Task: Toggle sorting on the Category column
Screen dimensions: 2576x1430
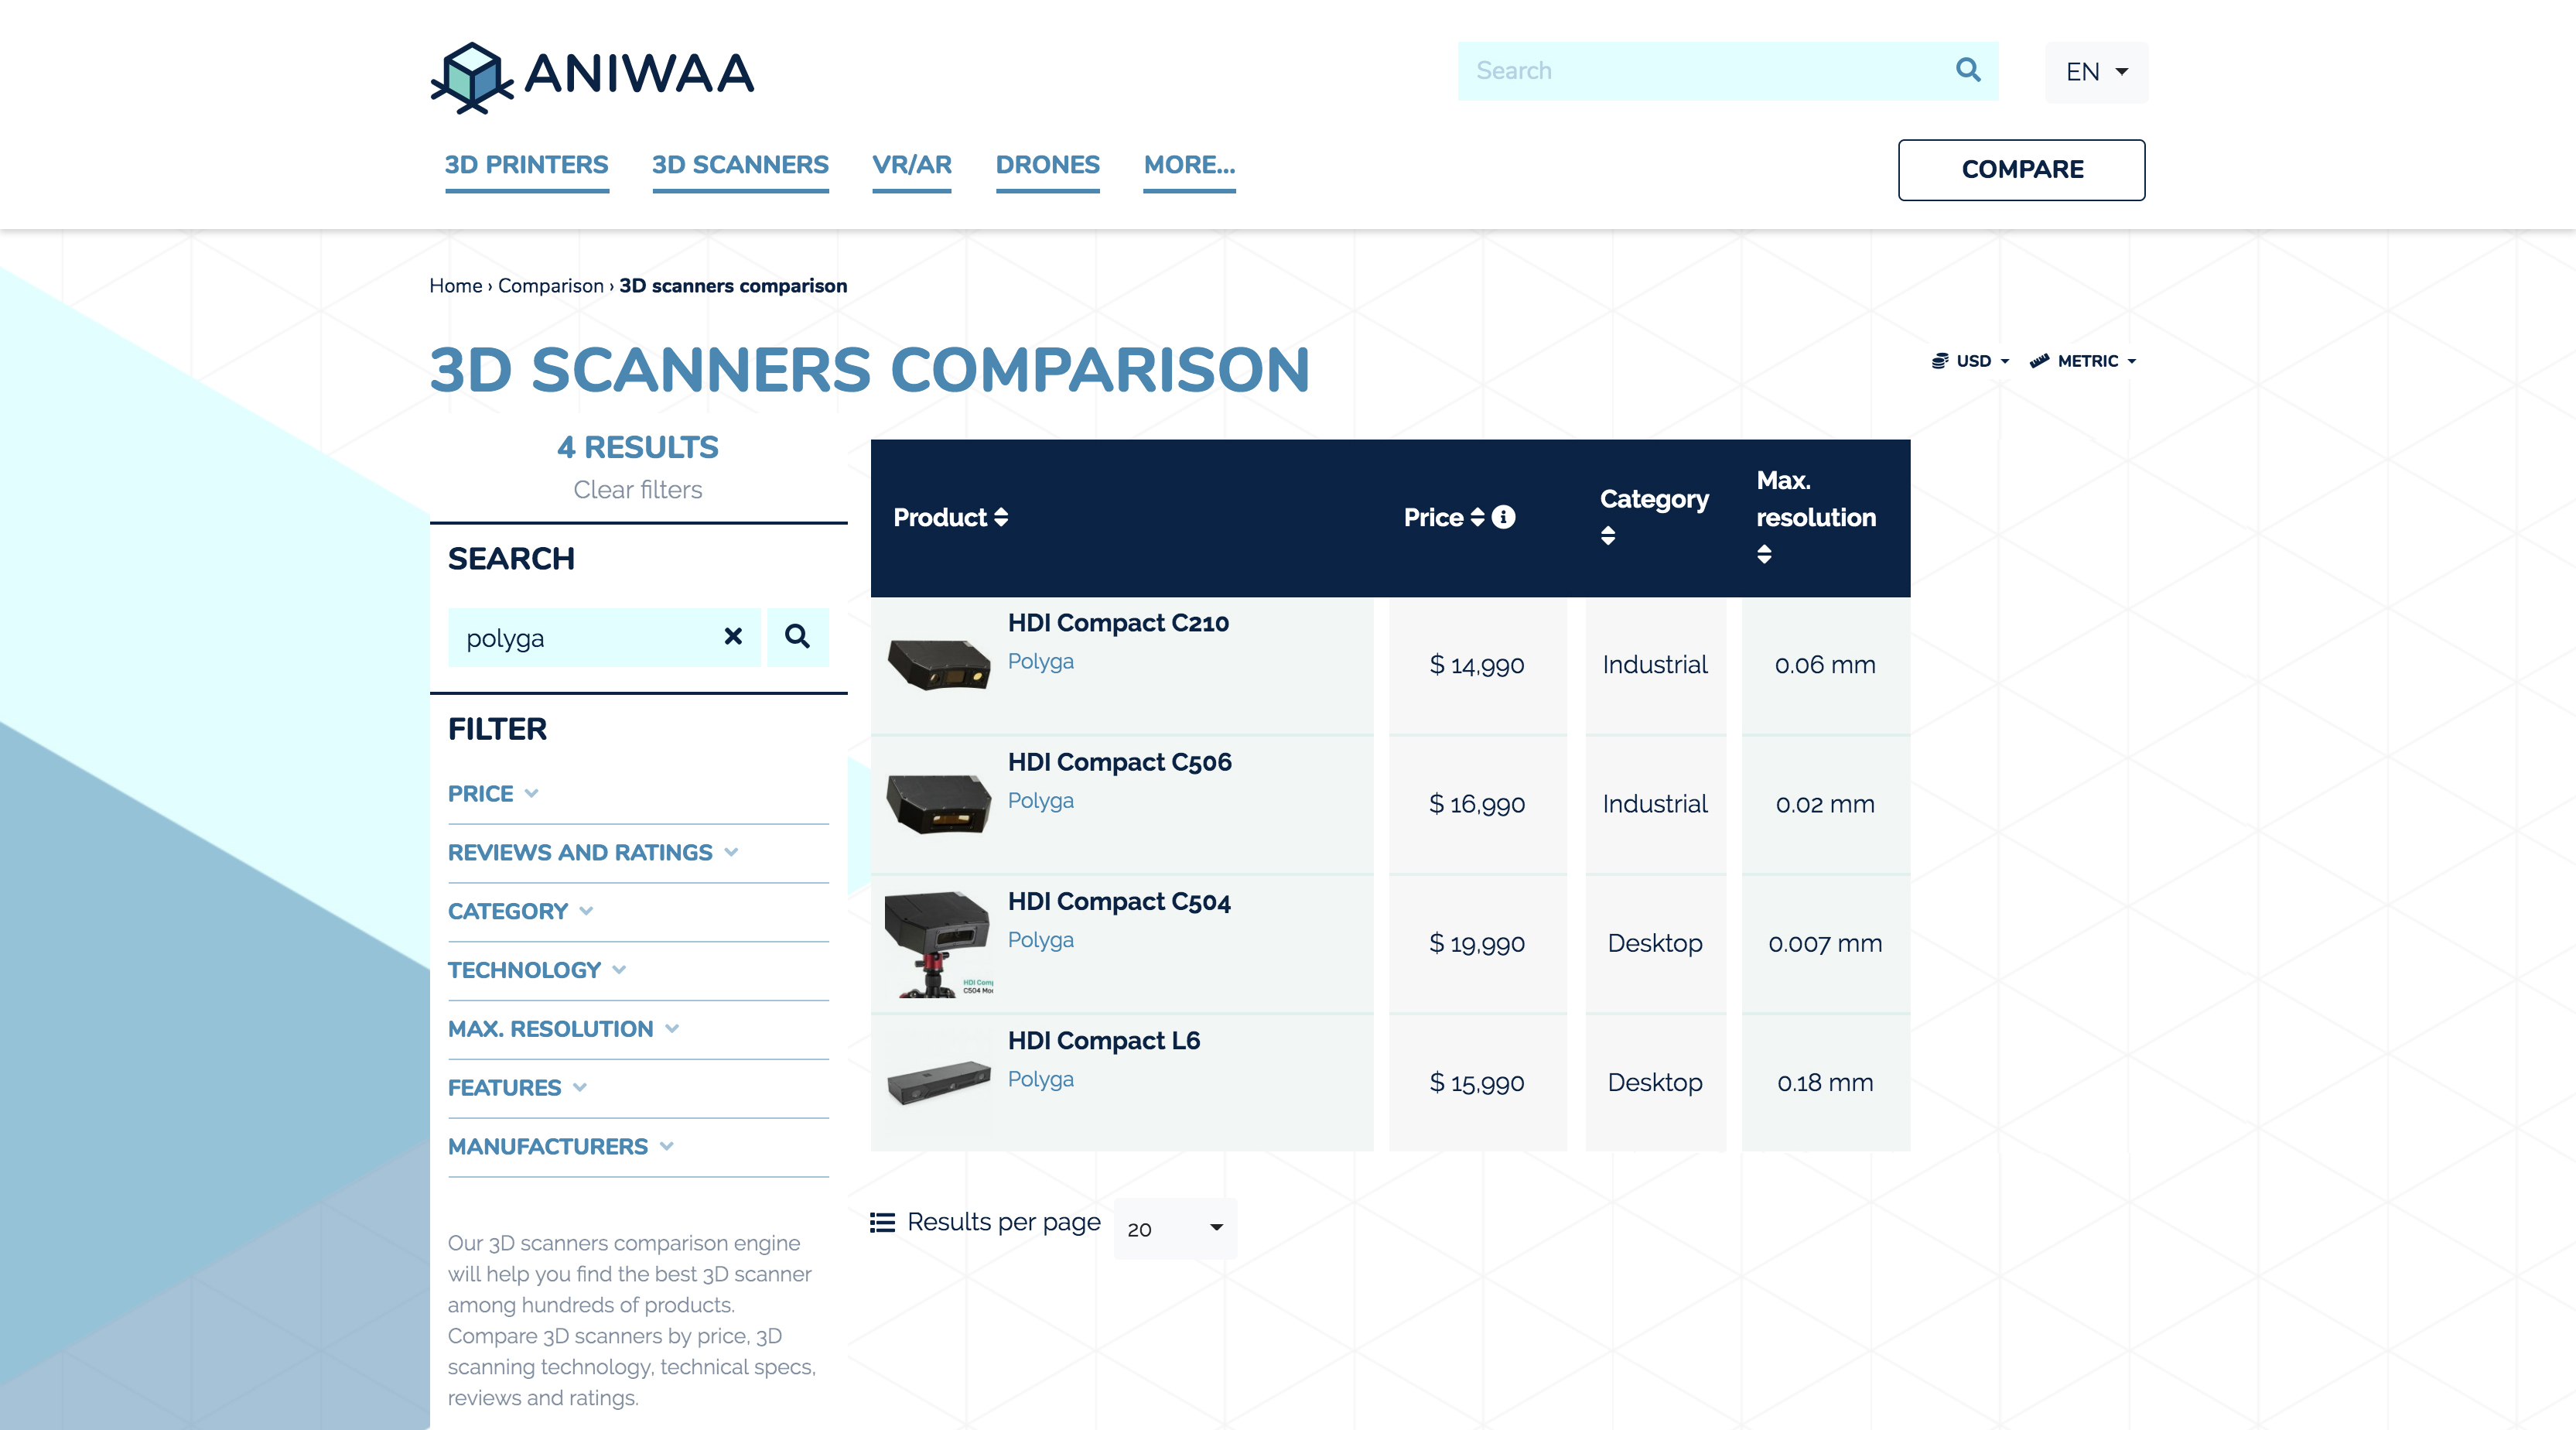Action: (x=1608, y=535)
